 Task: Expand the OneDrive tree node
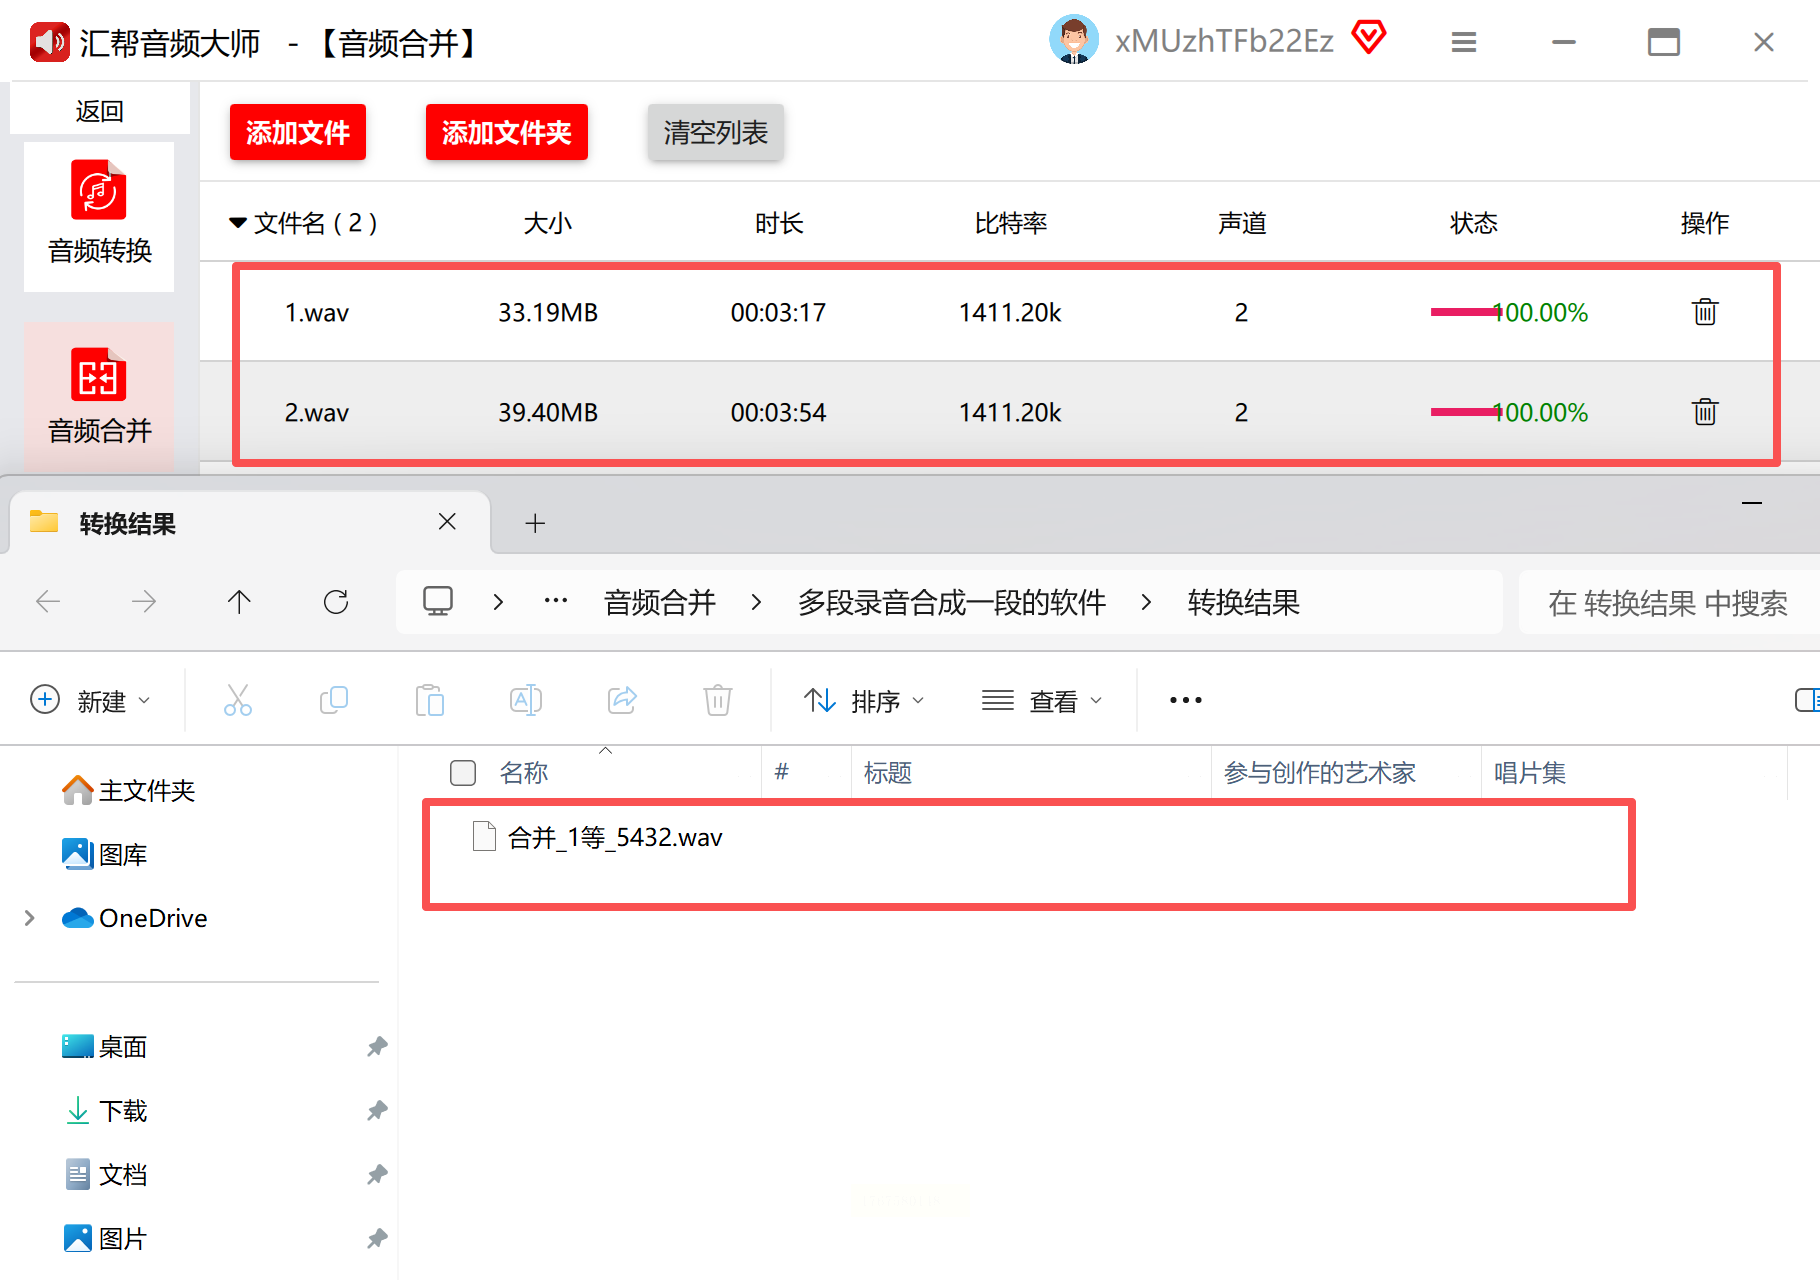pyautogui.click(x=30, y=918)
